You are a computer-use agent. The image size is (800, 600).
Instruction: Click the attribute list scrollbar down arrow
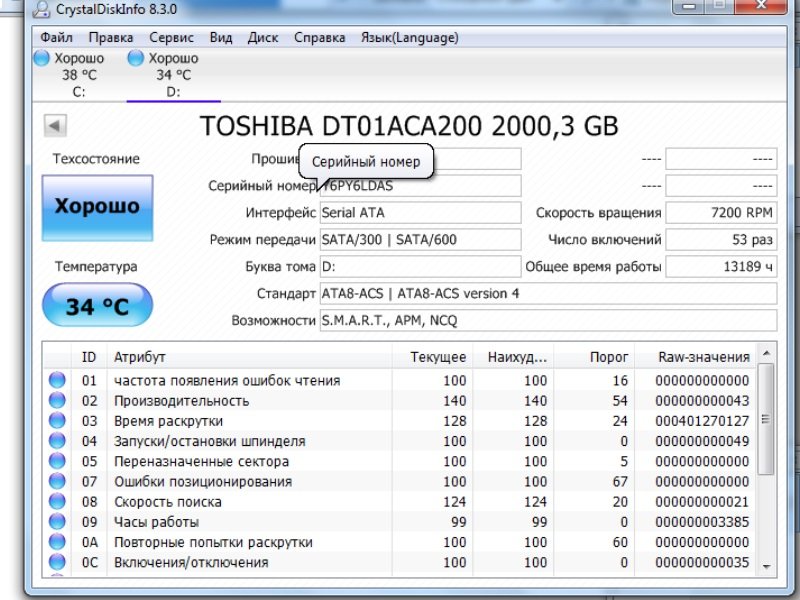click(766, 566)
